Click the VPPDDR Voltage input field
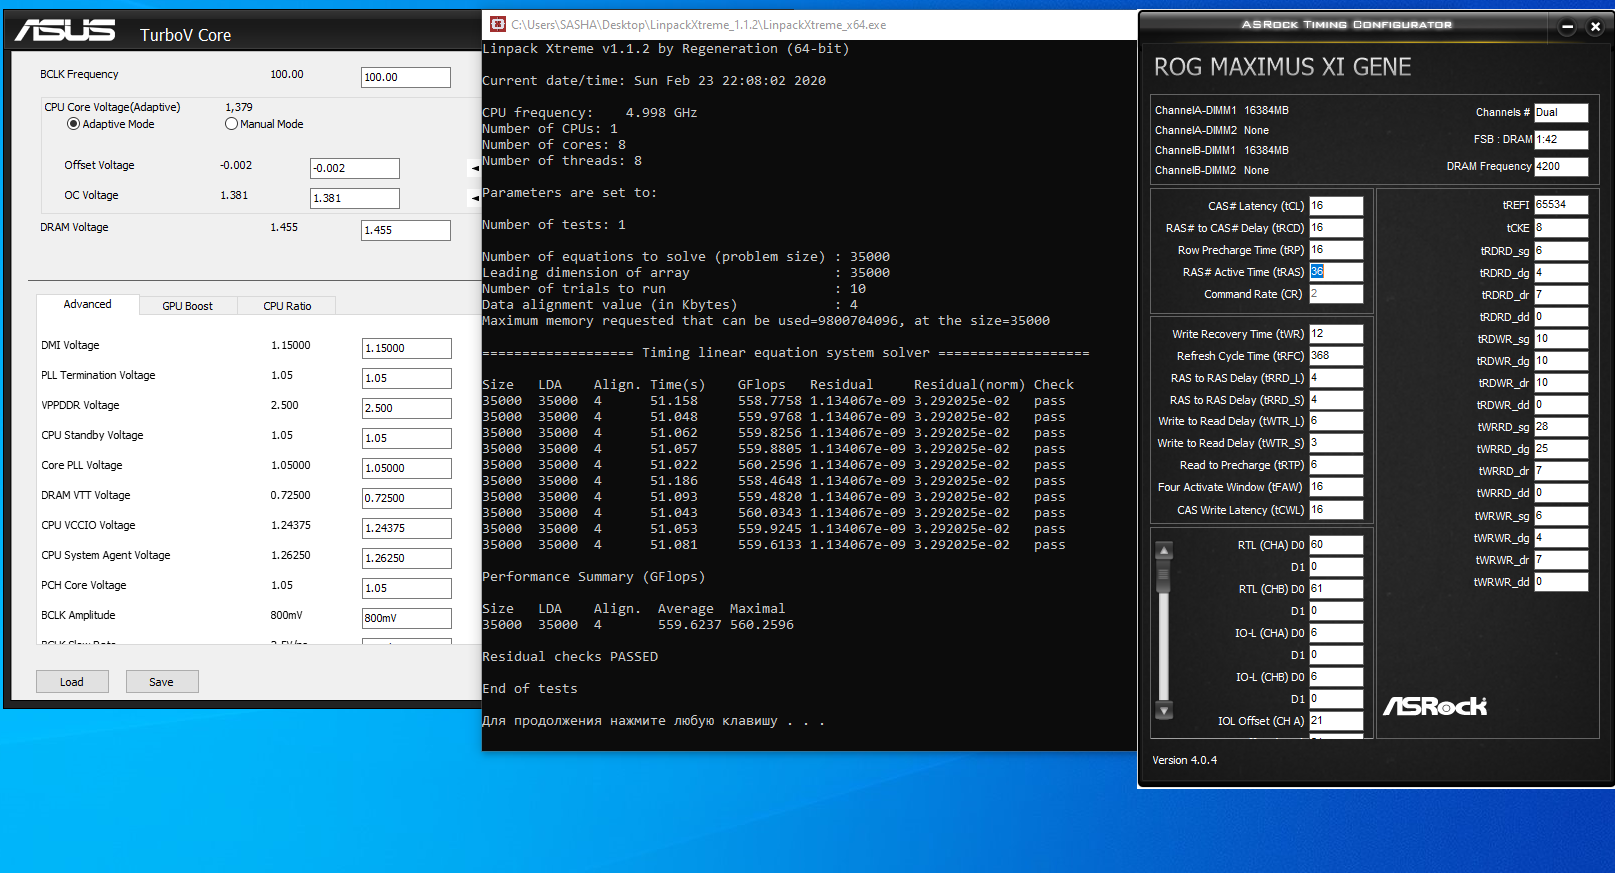The height and width of the screenshot is (873, 1615). 407,408
